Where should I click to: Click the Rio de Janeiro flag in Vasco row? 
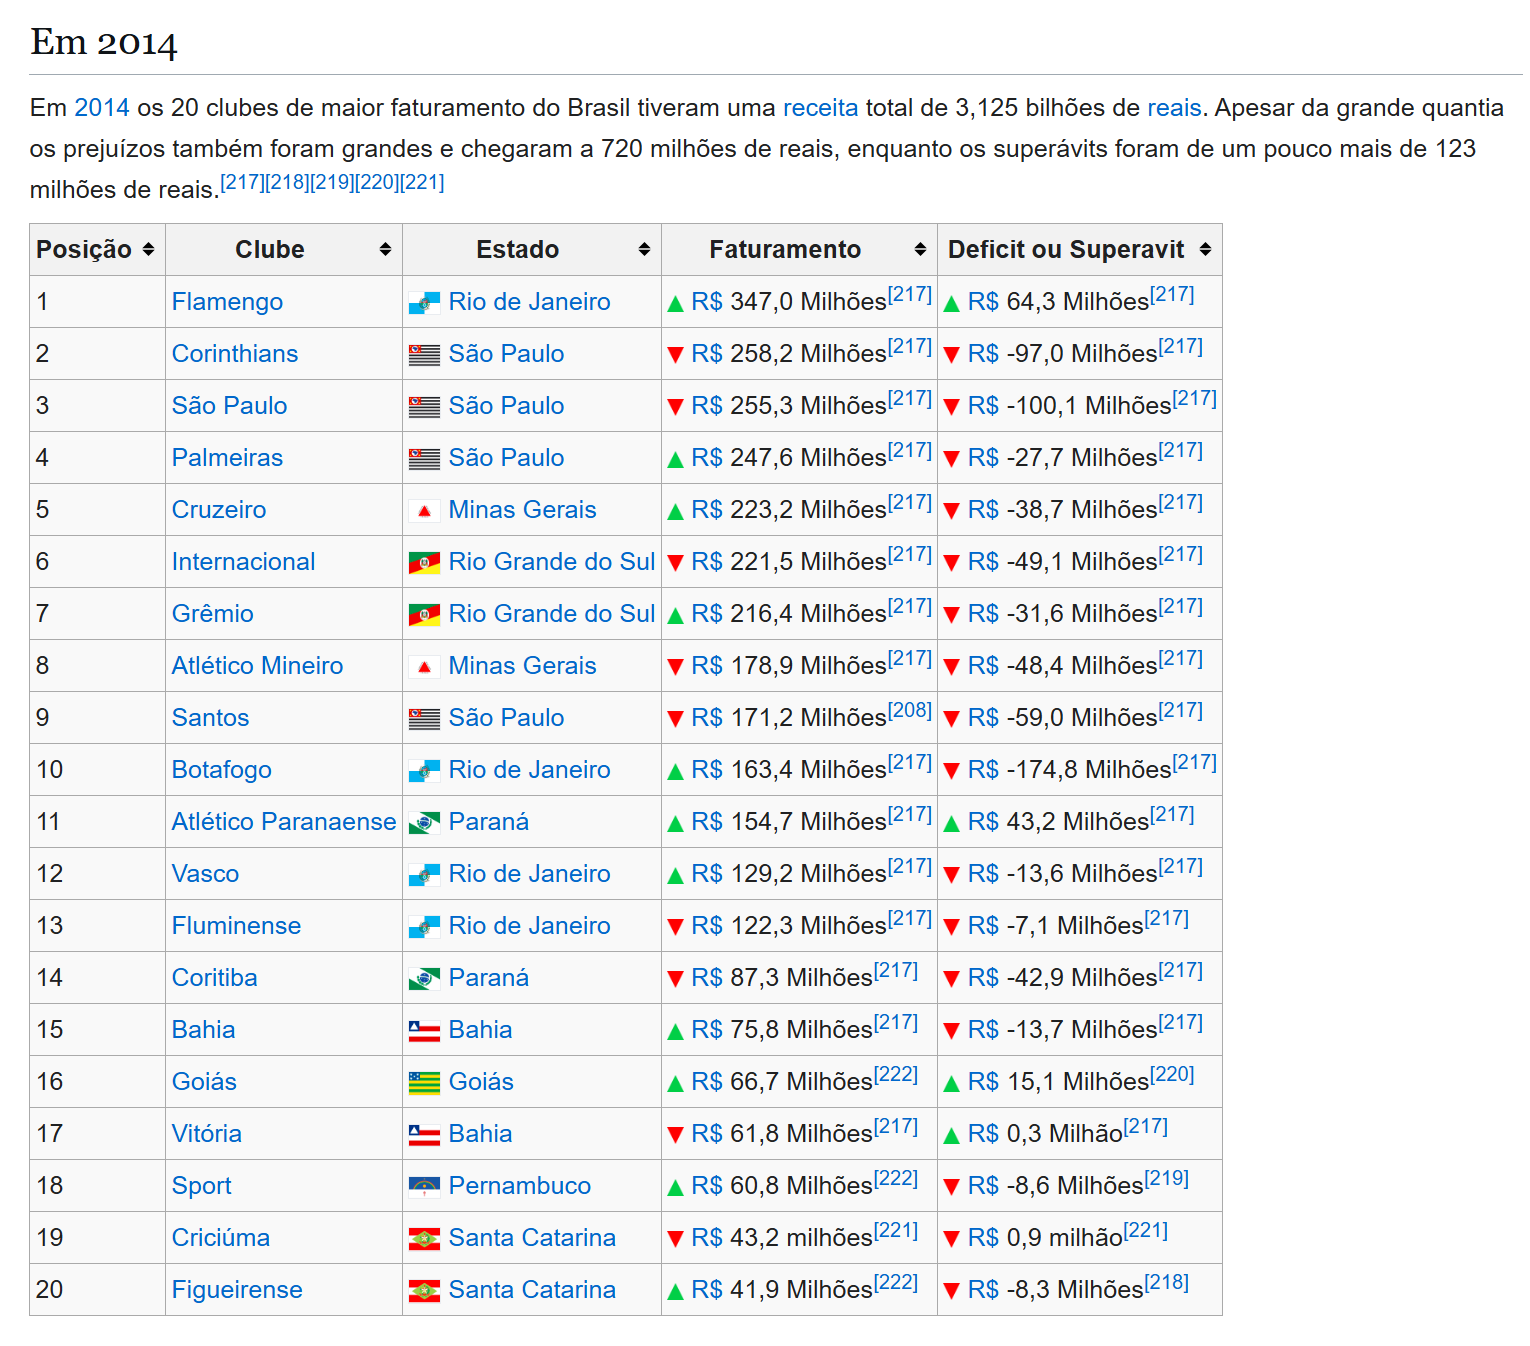[424, 875]
